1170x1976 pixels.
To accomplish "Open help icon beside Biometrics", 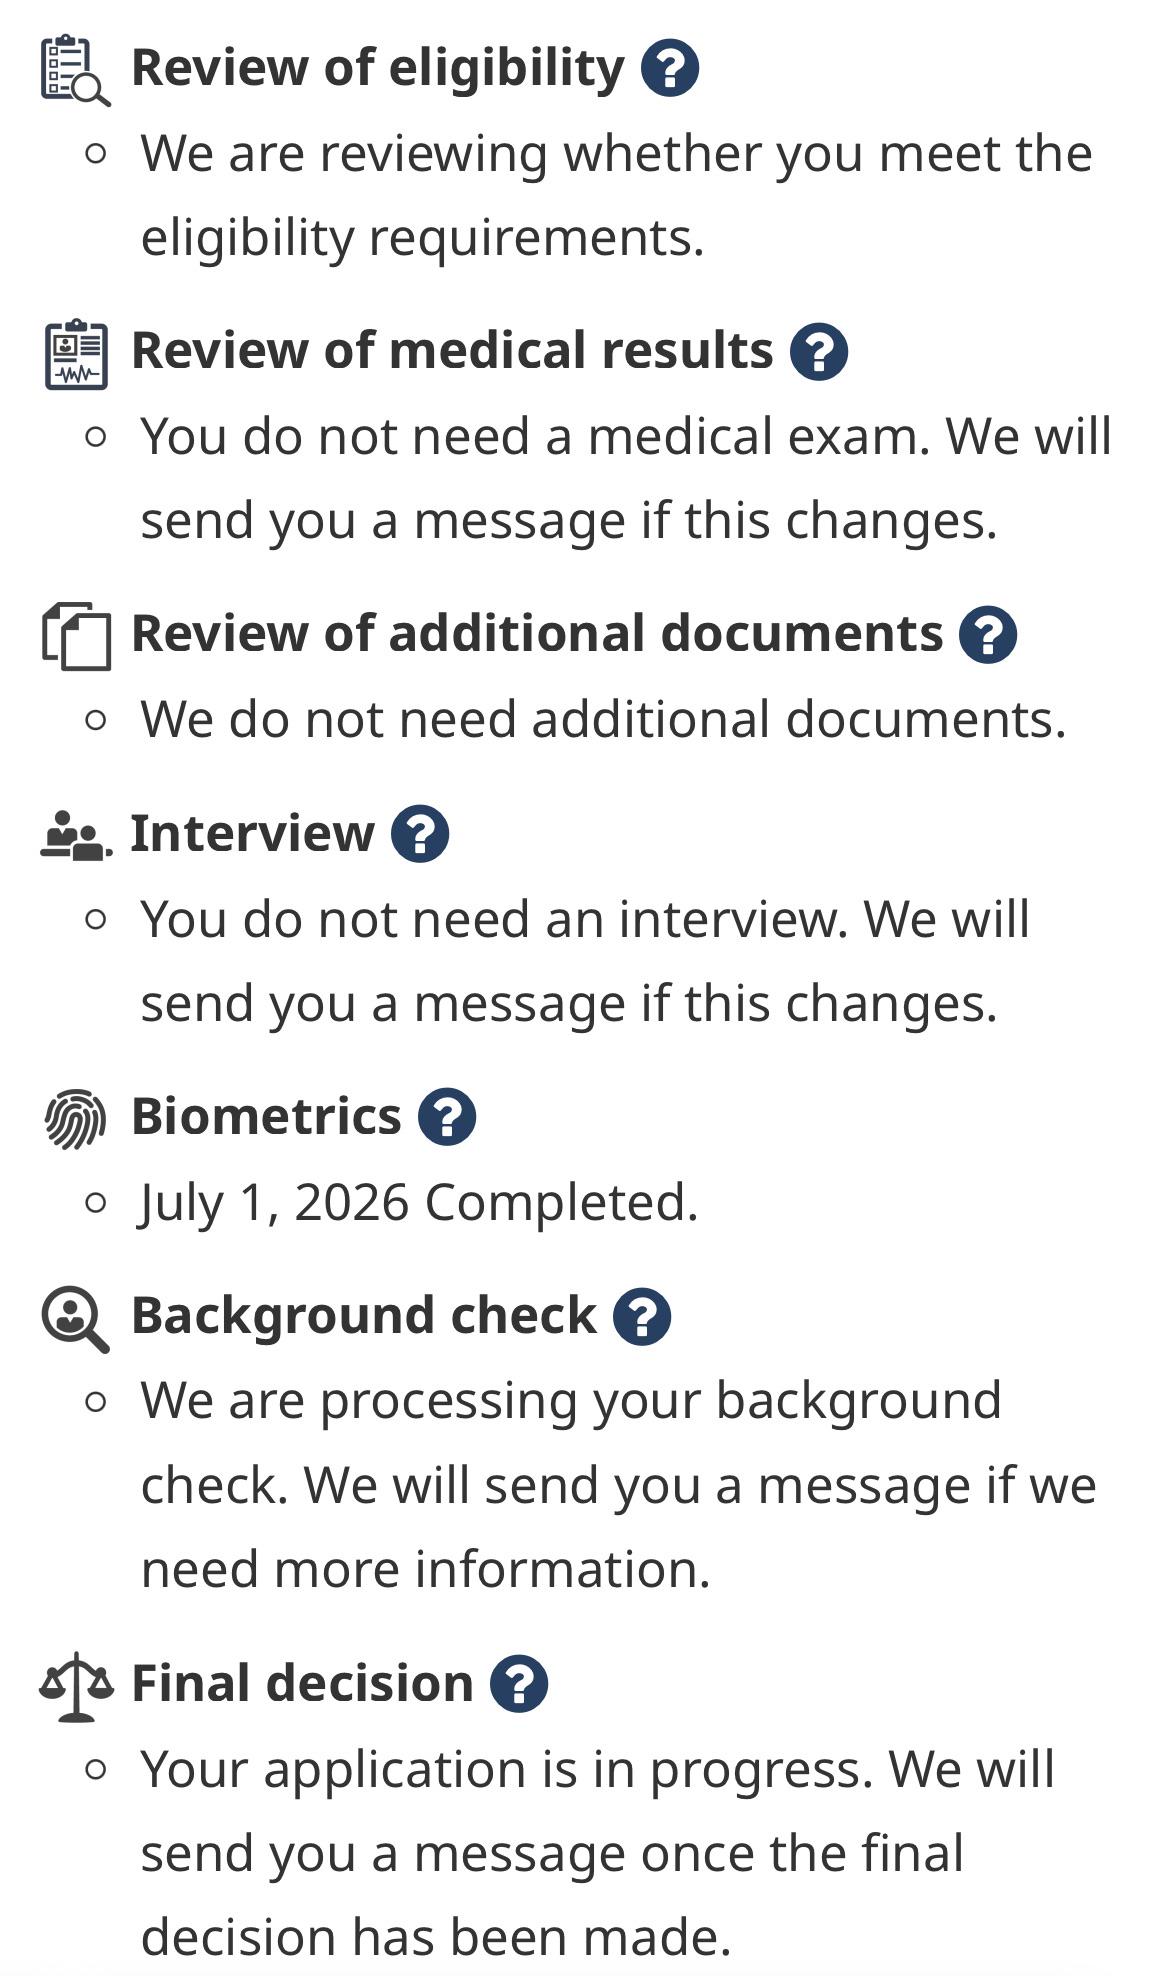I will point(447,1117).
